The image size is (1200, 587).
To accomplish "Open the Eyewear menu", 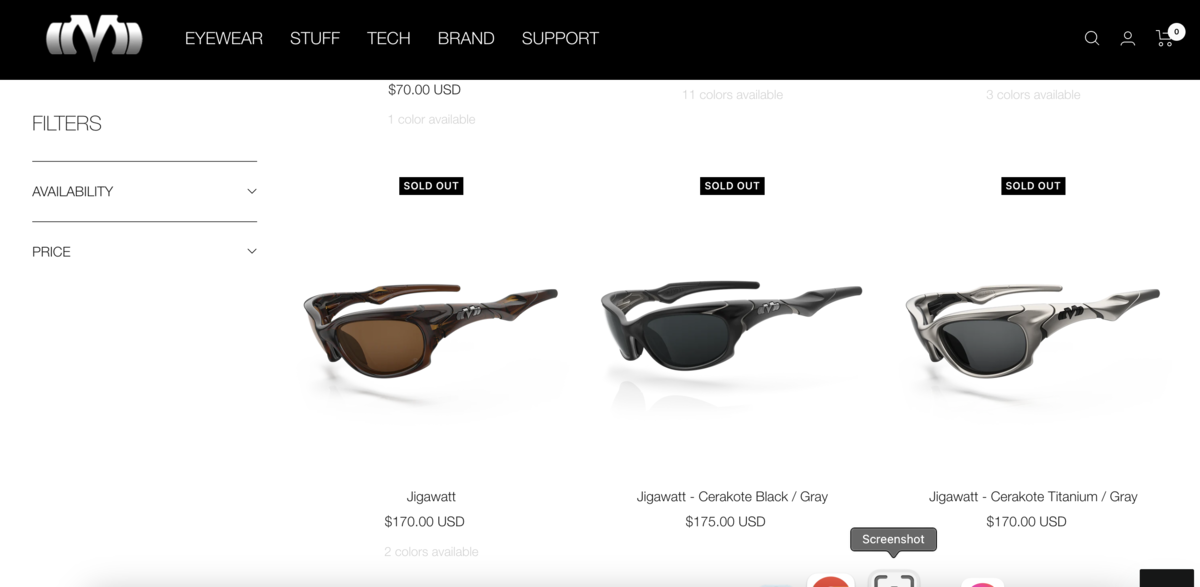I will coord(224,38).
